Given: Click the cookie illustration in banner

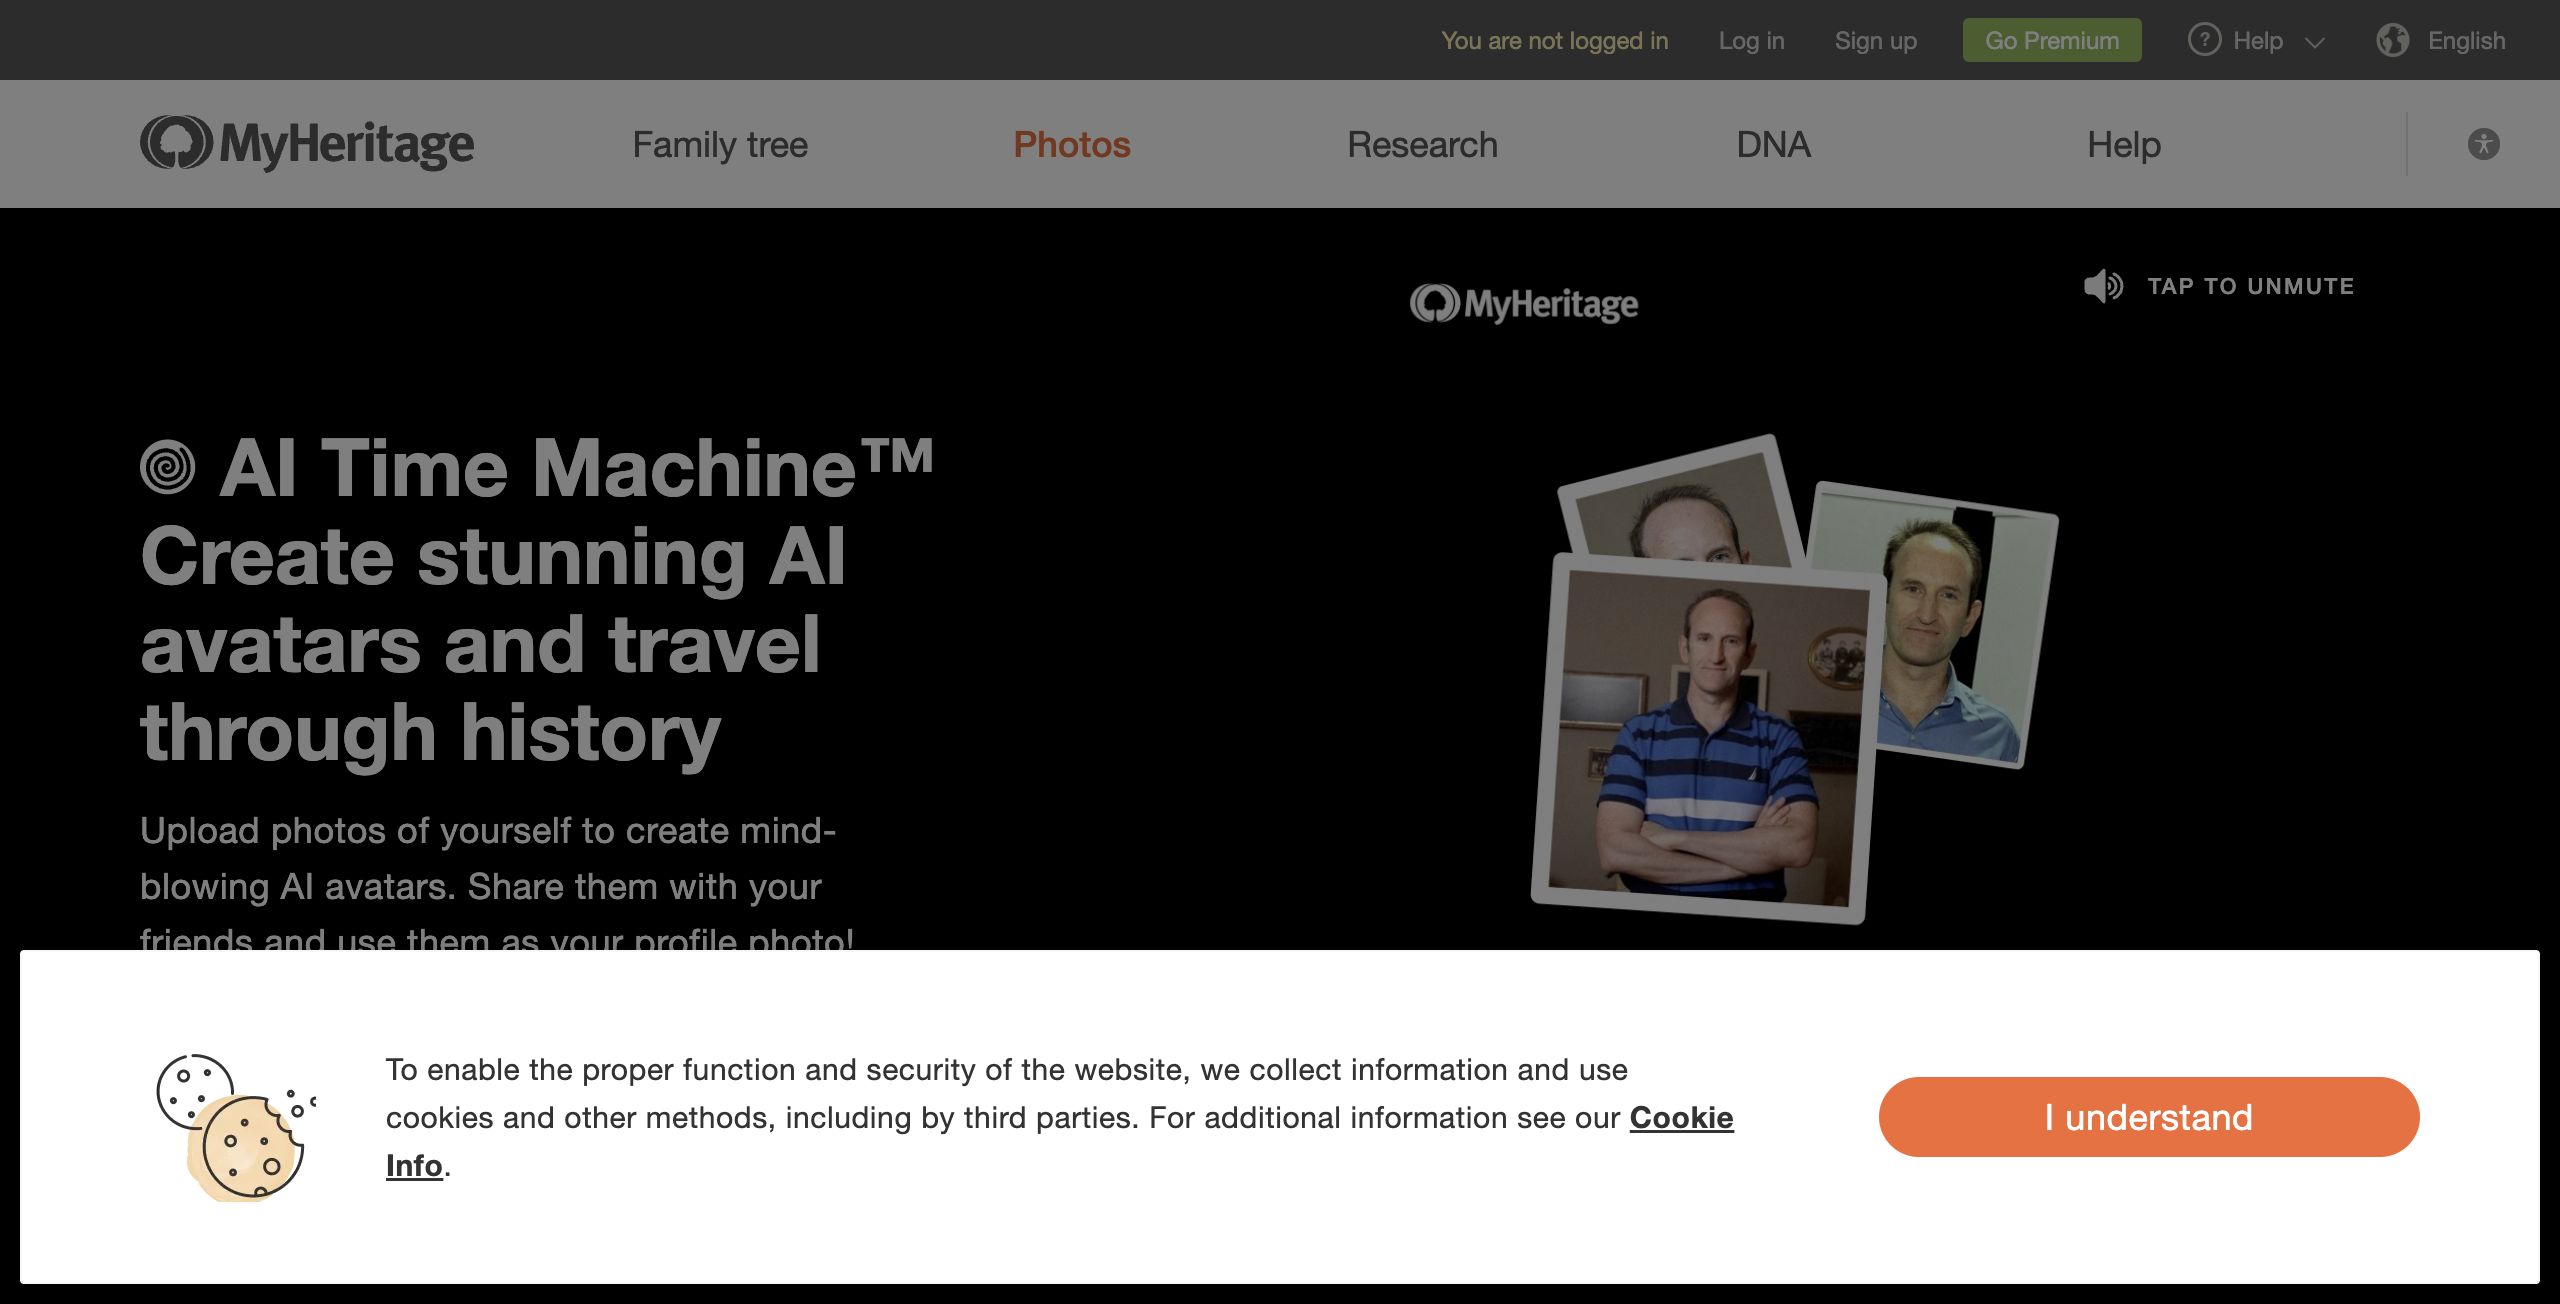Looking at the screenshot, I should 236,1127.
